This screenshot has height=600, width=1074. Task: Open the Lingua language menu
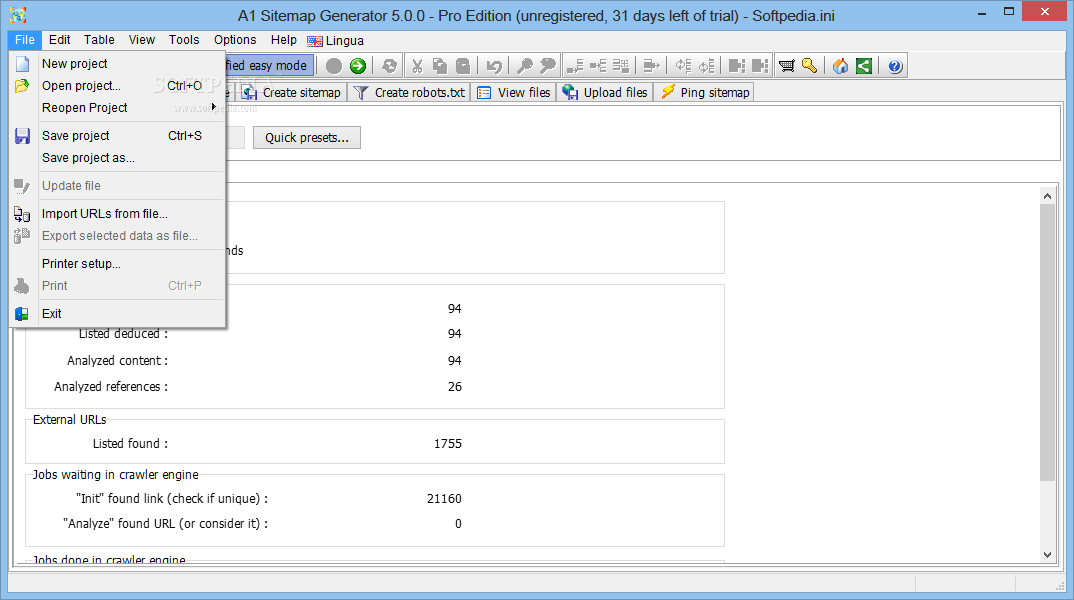[336, 40]
